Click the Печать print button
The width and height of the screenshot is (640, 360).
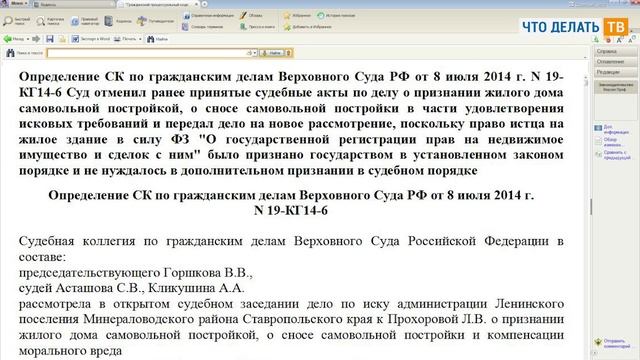click(125, 39)
